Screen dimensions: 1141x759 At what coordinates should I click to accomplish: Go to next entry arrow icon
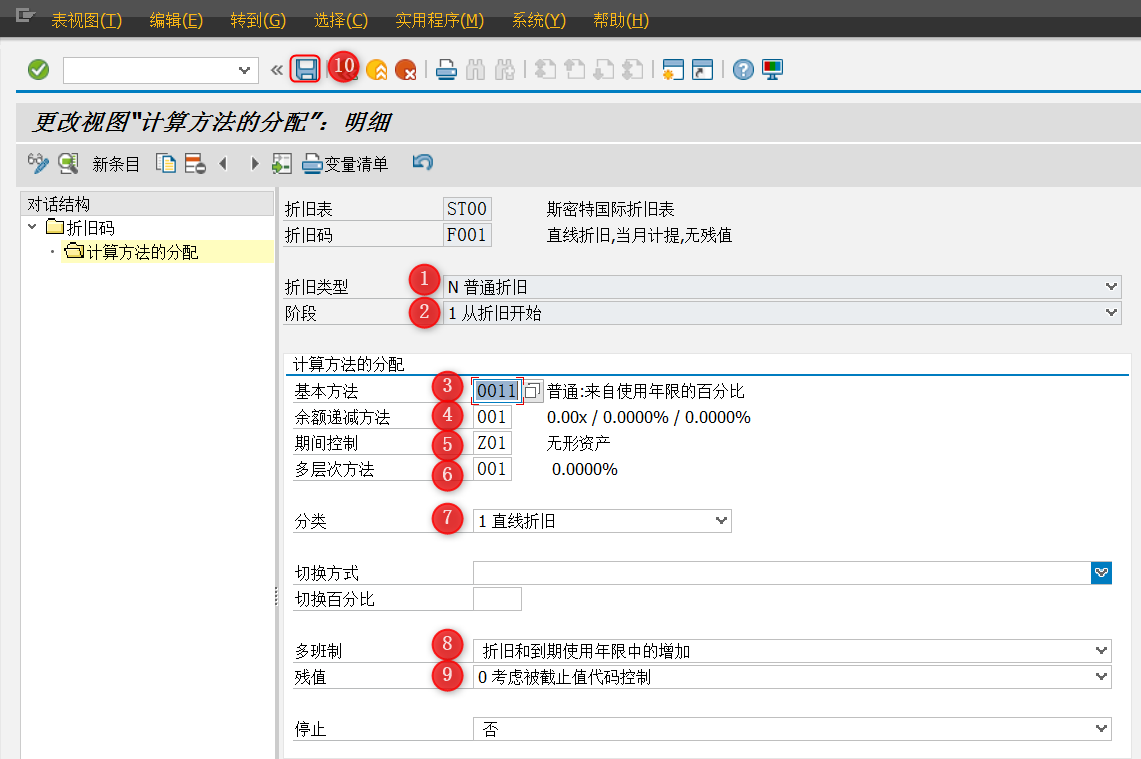[253, 163]
